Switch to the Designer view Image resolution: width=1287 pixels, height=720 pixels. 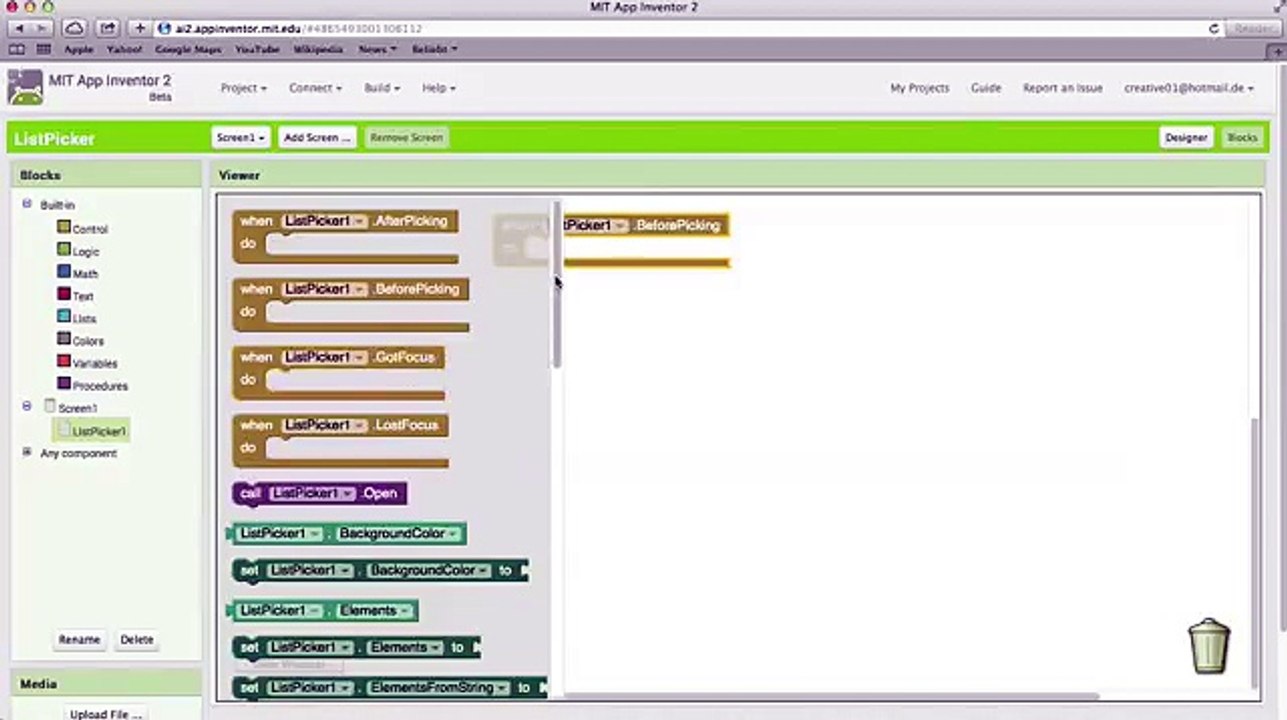coord(1186,138)
